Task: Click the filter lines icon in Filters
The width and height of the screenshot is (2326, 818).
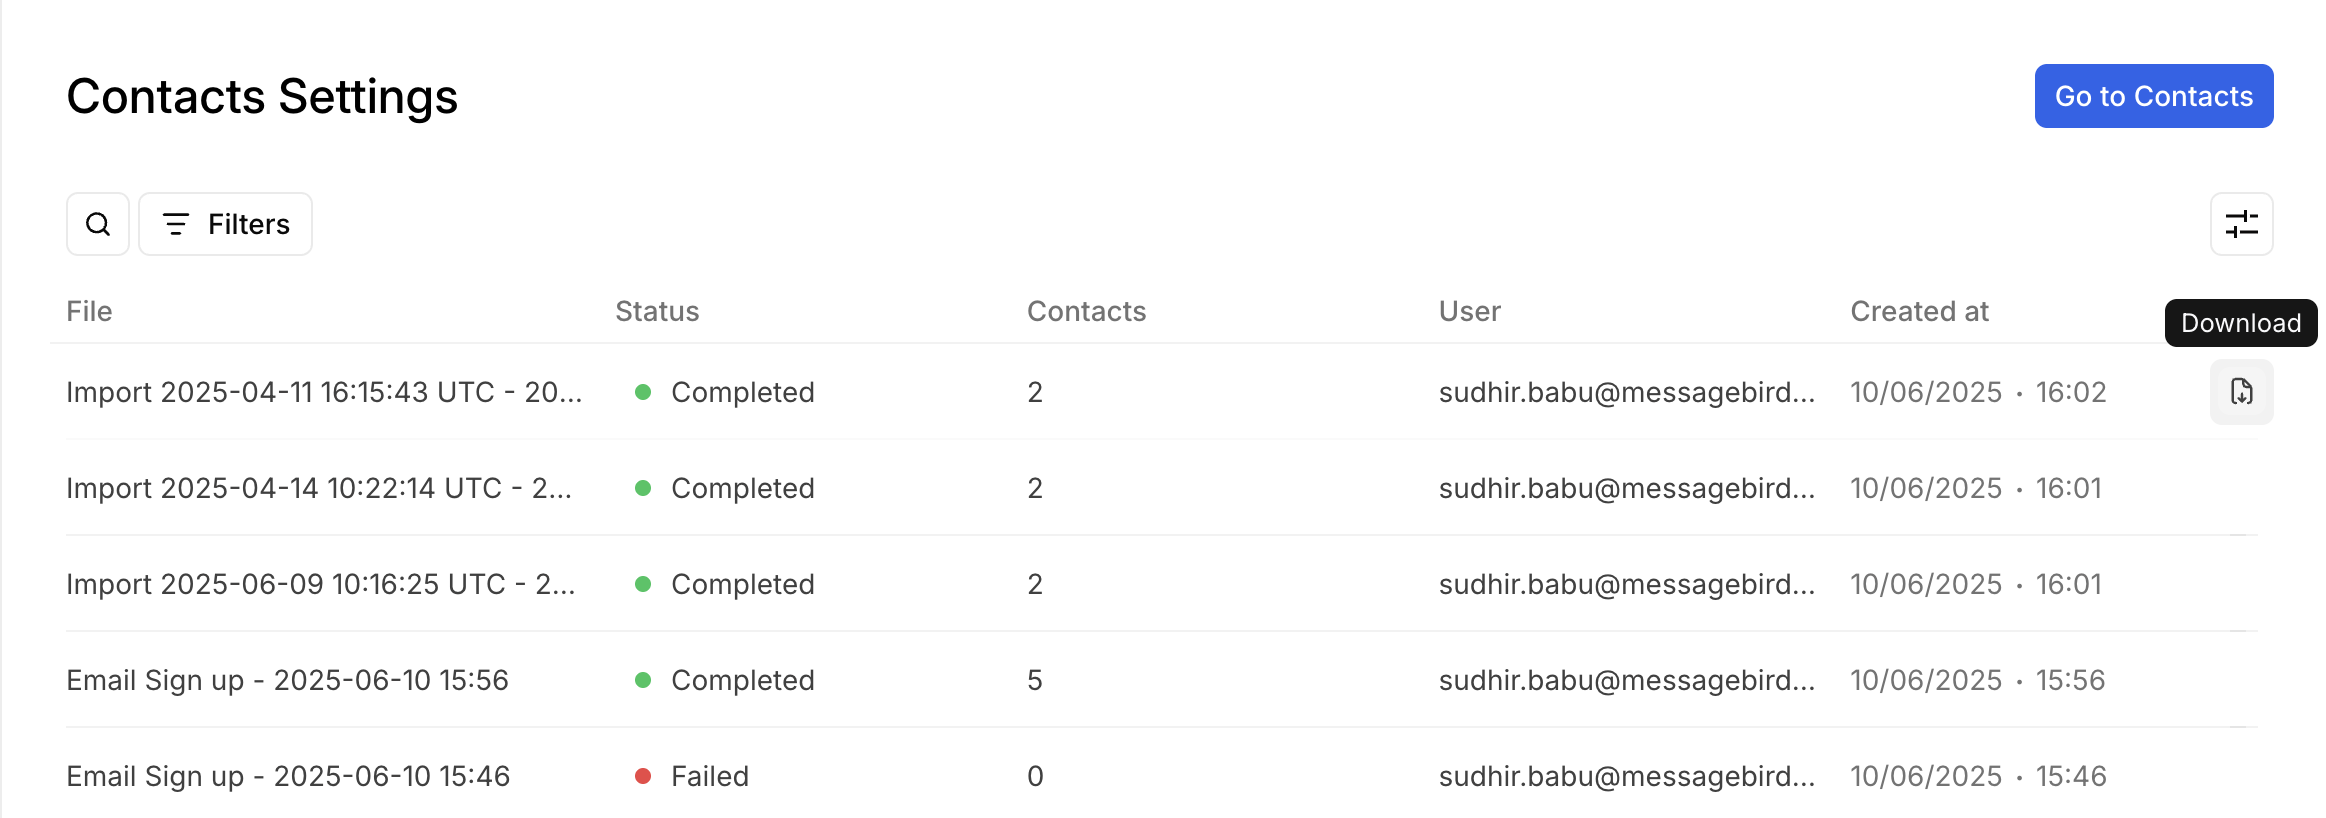Action: pos(176,224)
